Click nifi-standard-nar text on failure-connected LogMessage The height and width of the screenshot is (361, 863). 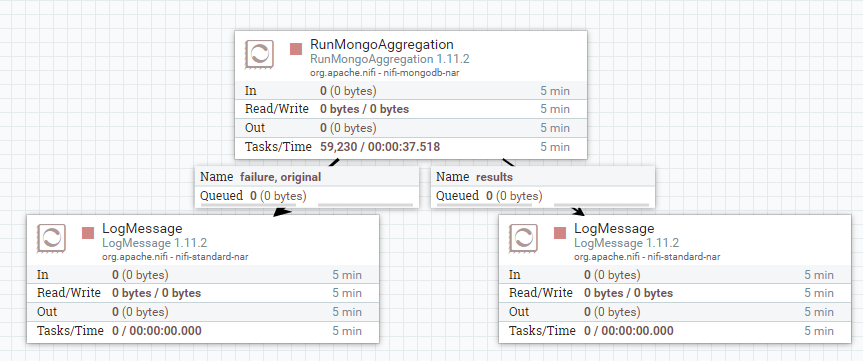coord(175,256)
